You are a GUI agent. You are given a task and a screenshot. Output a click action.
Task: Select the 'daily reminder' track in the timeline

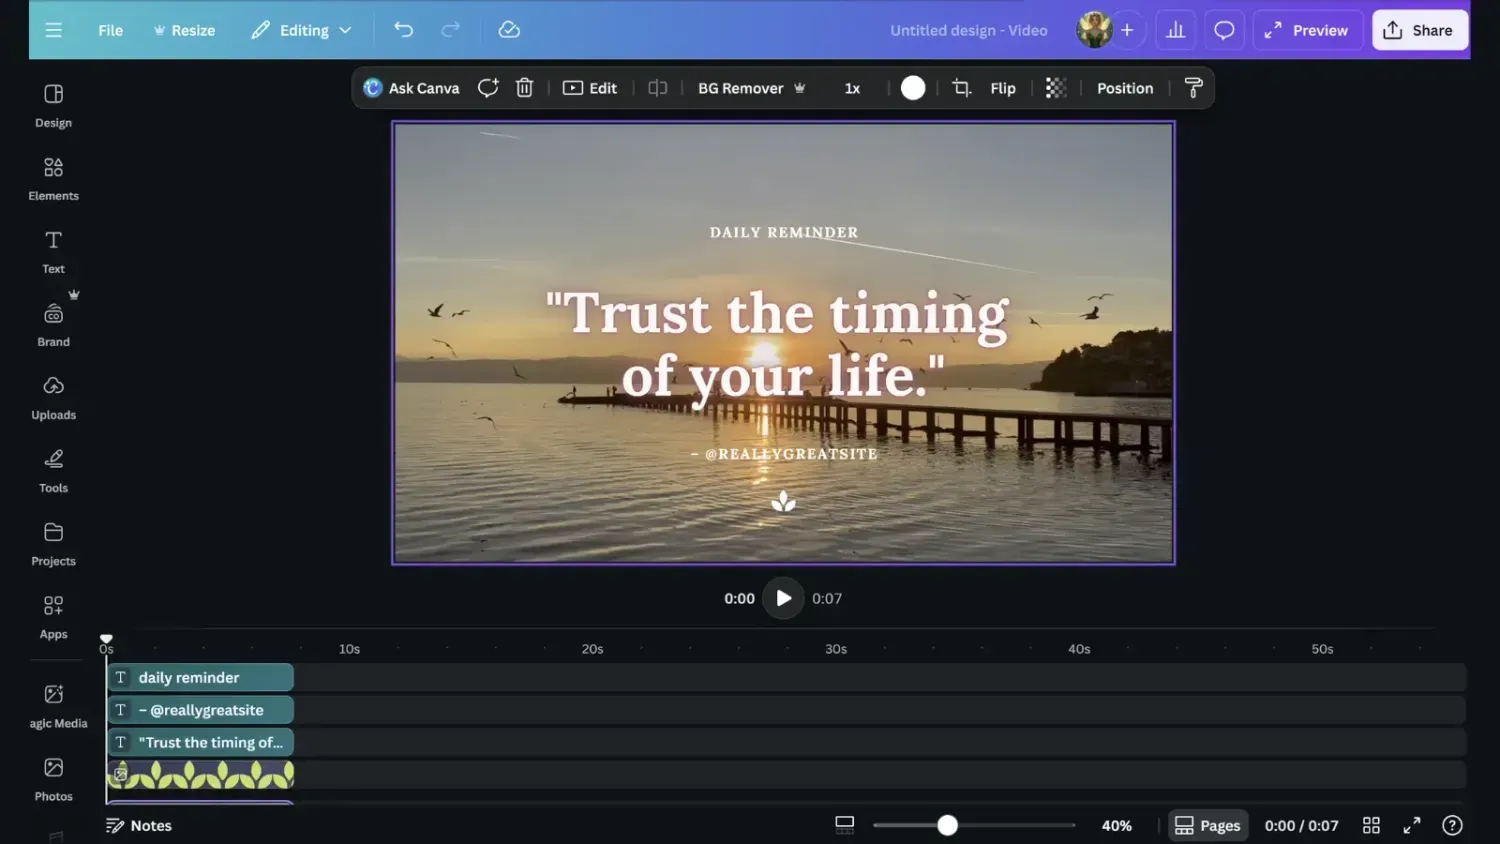pyautogui.click(x=200, y=677)
